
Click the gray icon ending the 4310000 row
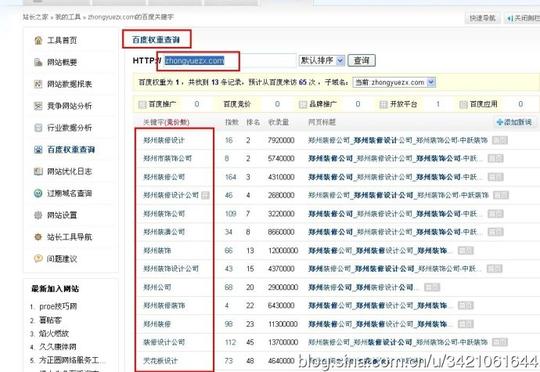496,177
